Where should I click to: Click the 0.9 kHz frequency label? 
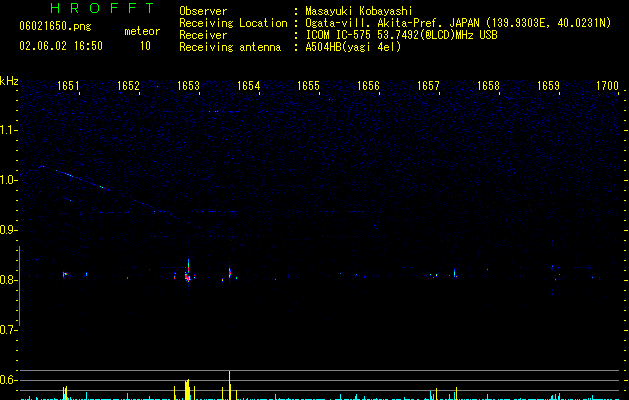(x=8, y=230)
